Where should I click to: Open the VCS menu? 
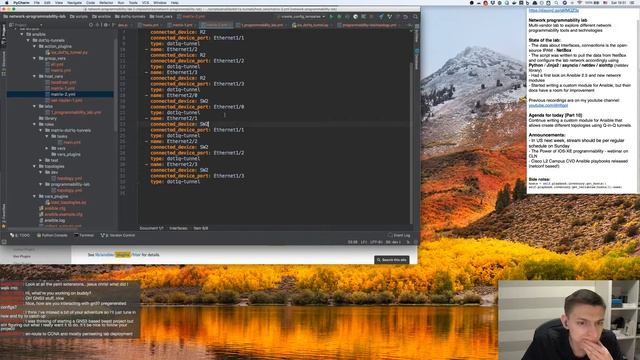[145, 2]
